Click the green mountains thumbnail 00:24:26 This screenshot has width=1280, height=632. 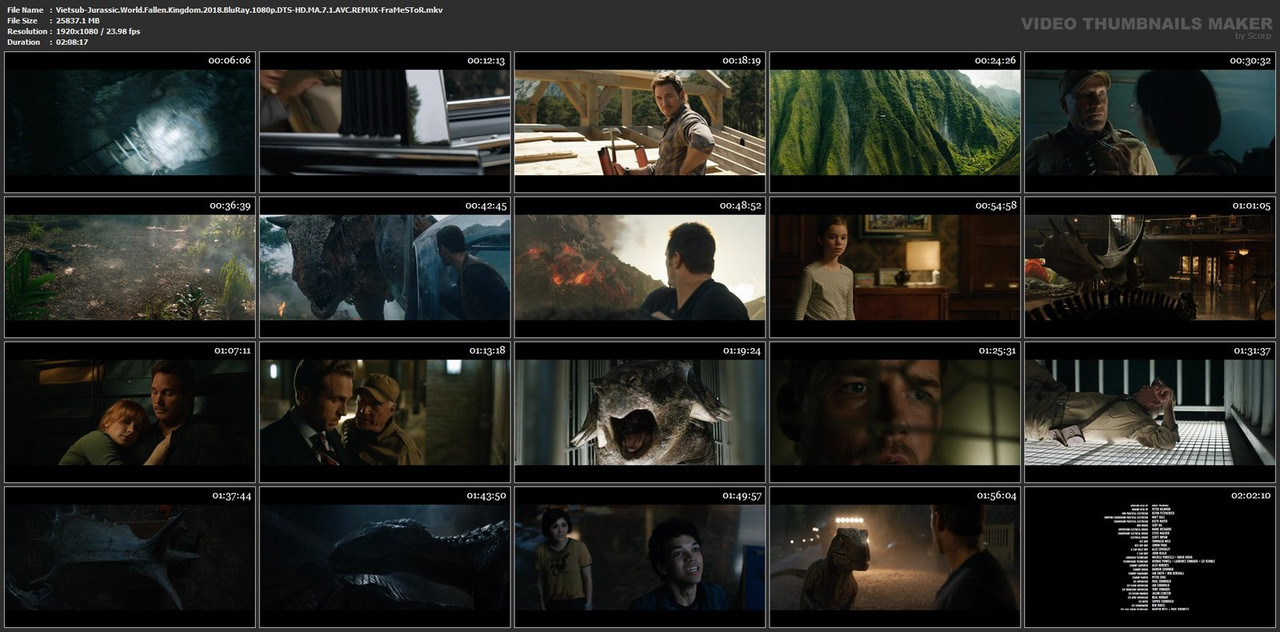coord(895,122)
